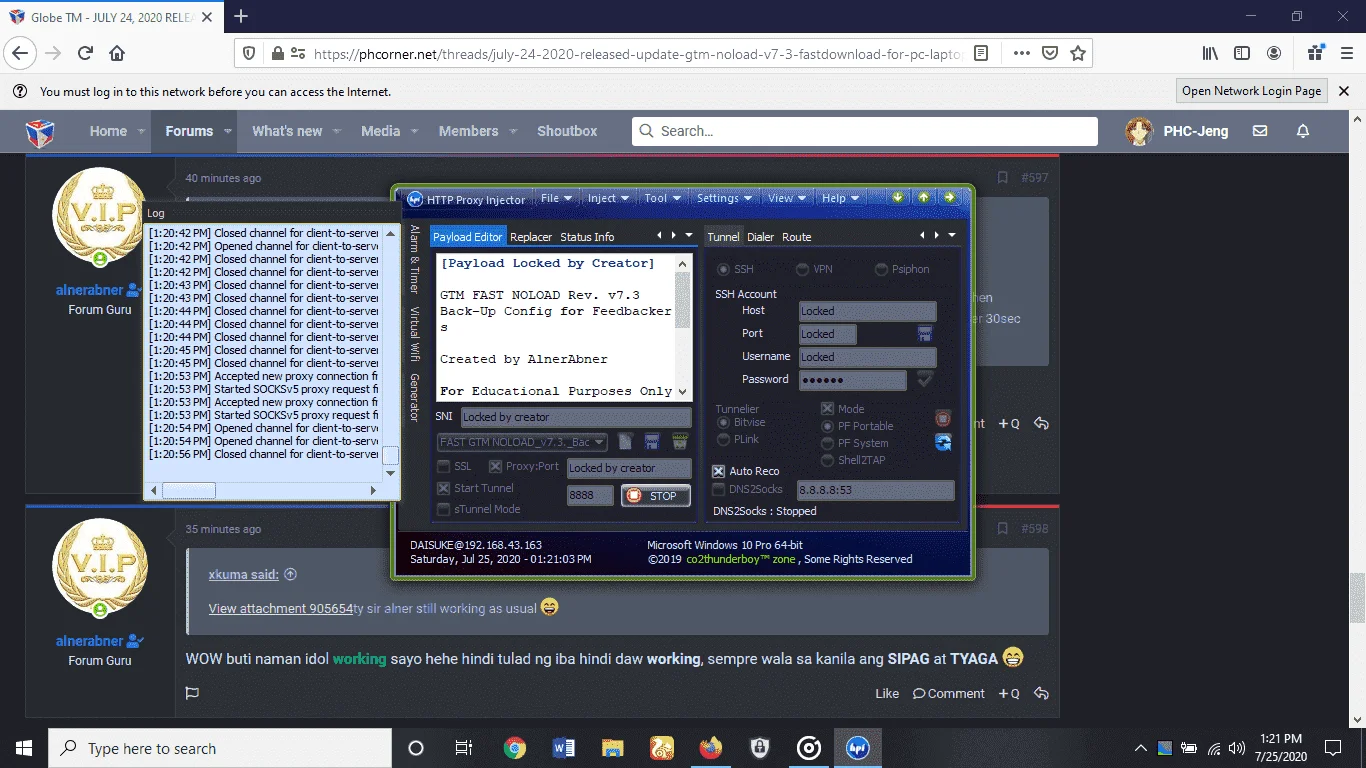Open the View attachment 905654 link
Image resolution: width=1366 pixels, height=768 pixels.
click(x=281, y=608)
